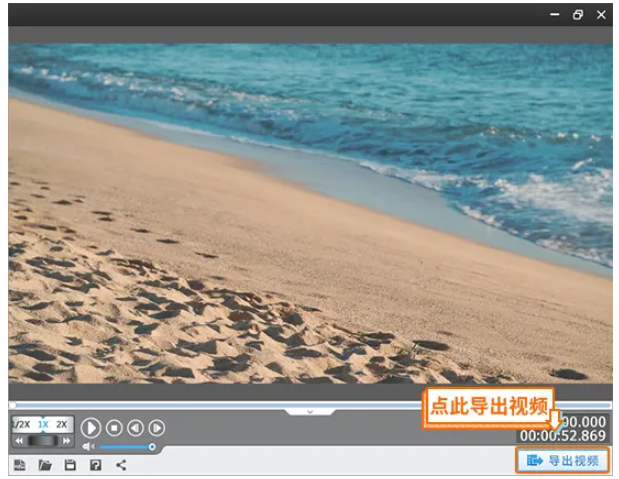Switch playback speed to 2X
The height and width of the screenshot is (479, 619).
[x=62, y=424]
